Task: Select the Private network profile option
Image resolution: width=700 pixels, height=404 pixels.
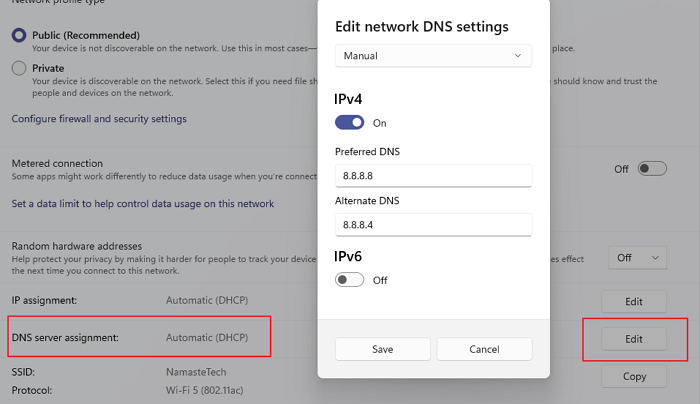Action: point(19,69)
